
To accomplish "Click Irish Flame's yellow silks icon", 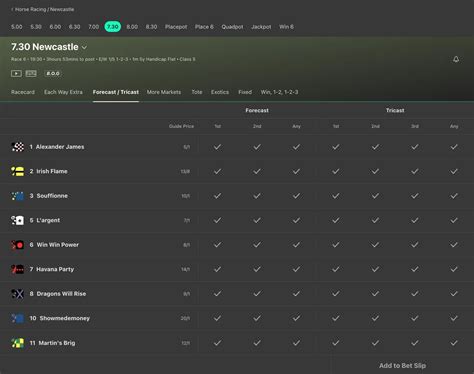I will pos(18,171).
